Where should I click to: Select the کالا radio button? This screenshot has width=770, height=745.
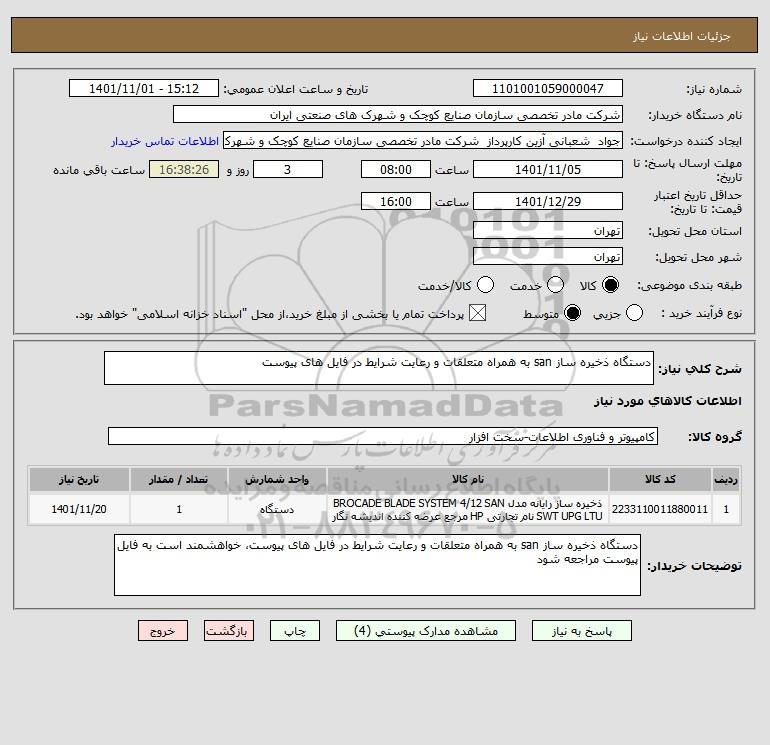click(x=610, y=285)
